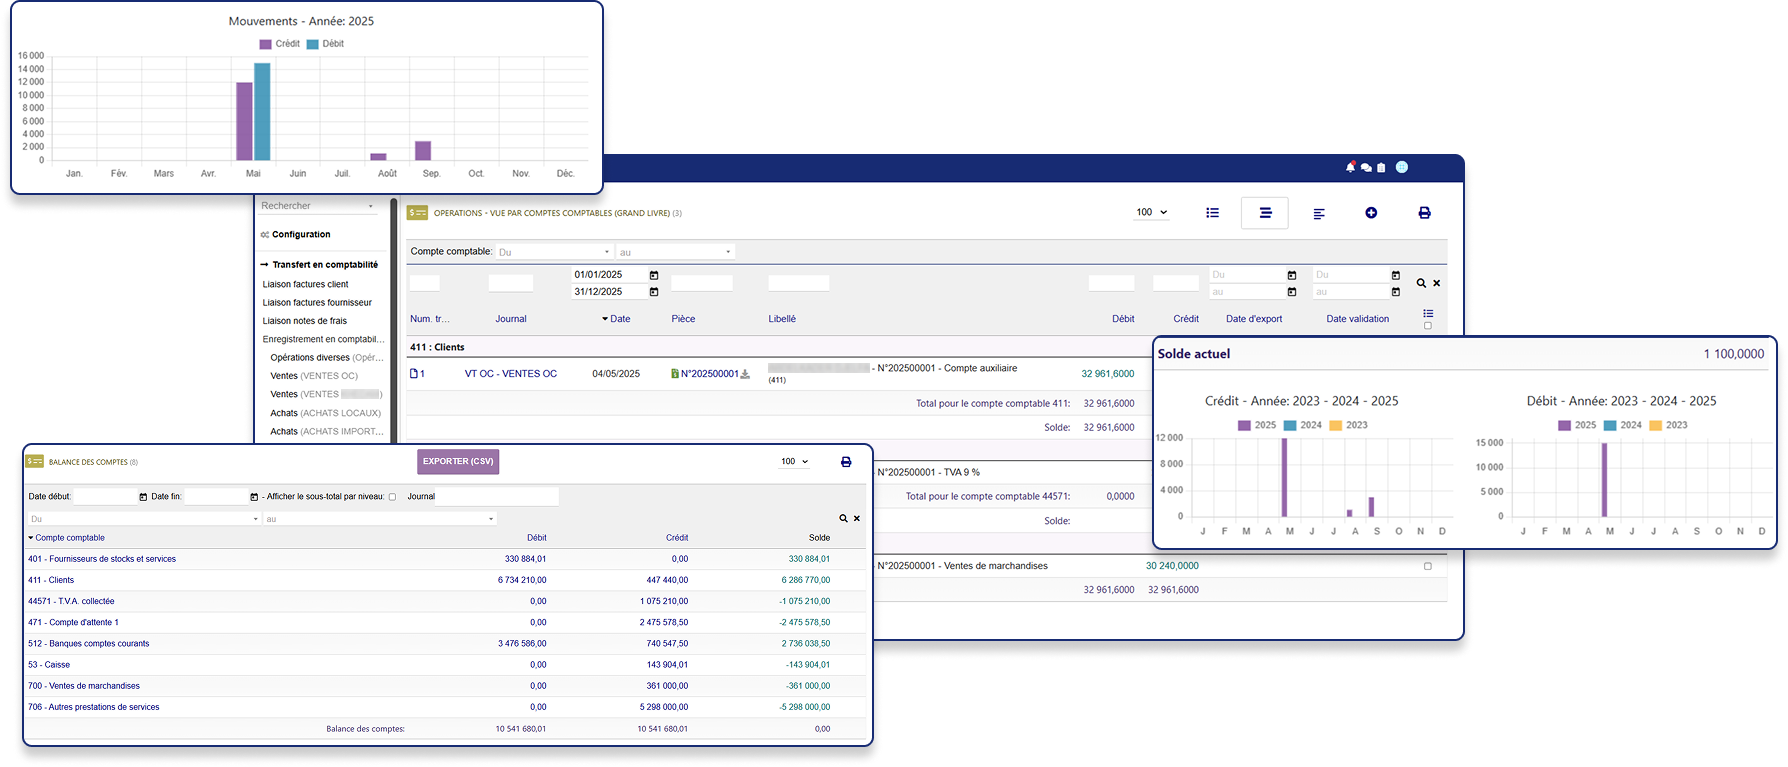Open Achats (ACHATS LOCAUX) journal
Image resolution: width=1788 pixels, height=767 pixels.
(326, 413)
